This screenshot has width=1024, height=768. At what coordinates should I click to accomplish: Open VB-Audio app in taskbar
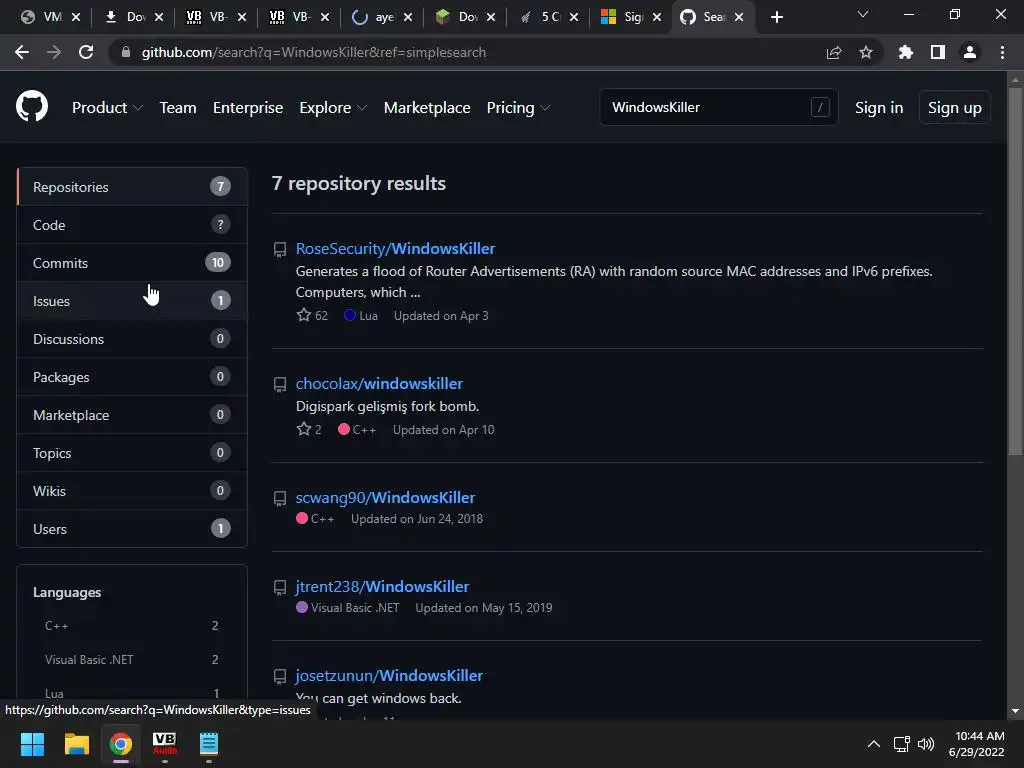coord(165,744)
